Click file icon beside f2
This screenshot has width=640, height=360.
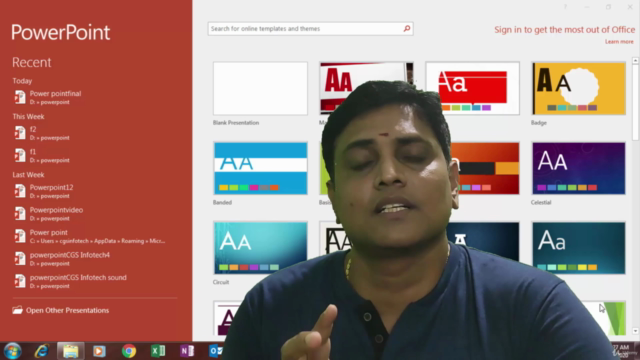[20, 133]
